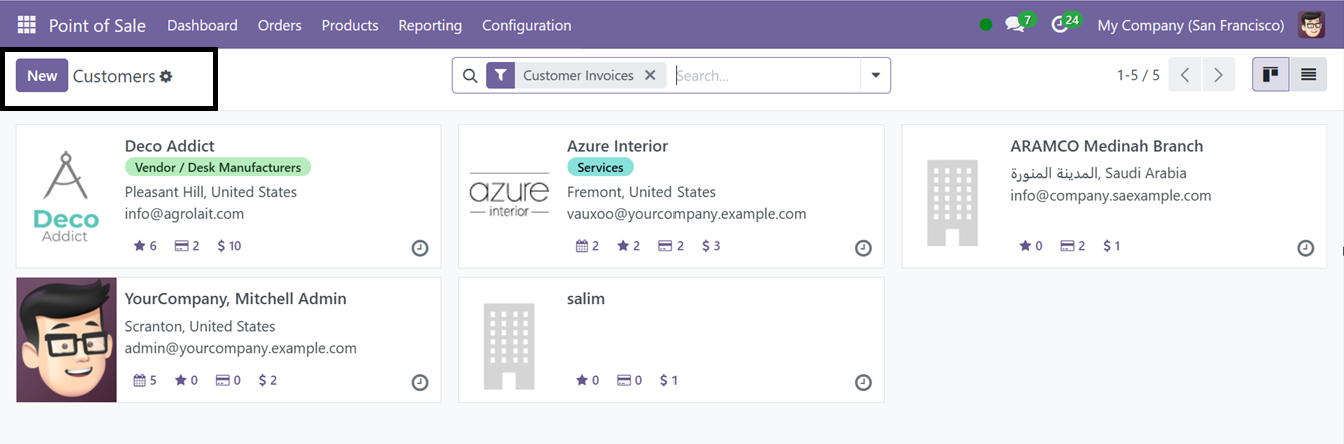Click Mitchell Admin's calendar meetings count 5
The height and width of the screenshot is (444, 1344).
(145, 380)
